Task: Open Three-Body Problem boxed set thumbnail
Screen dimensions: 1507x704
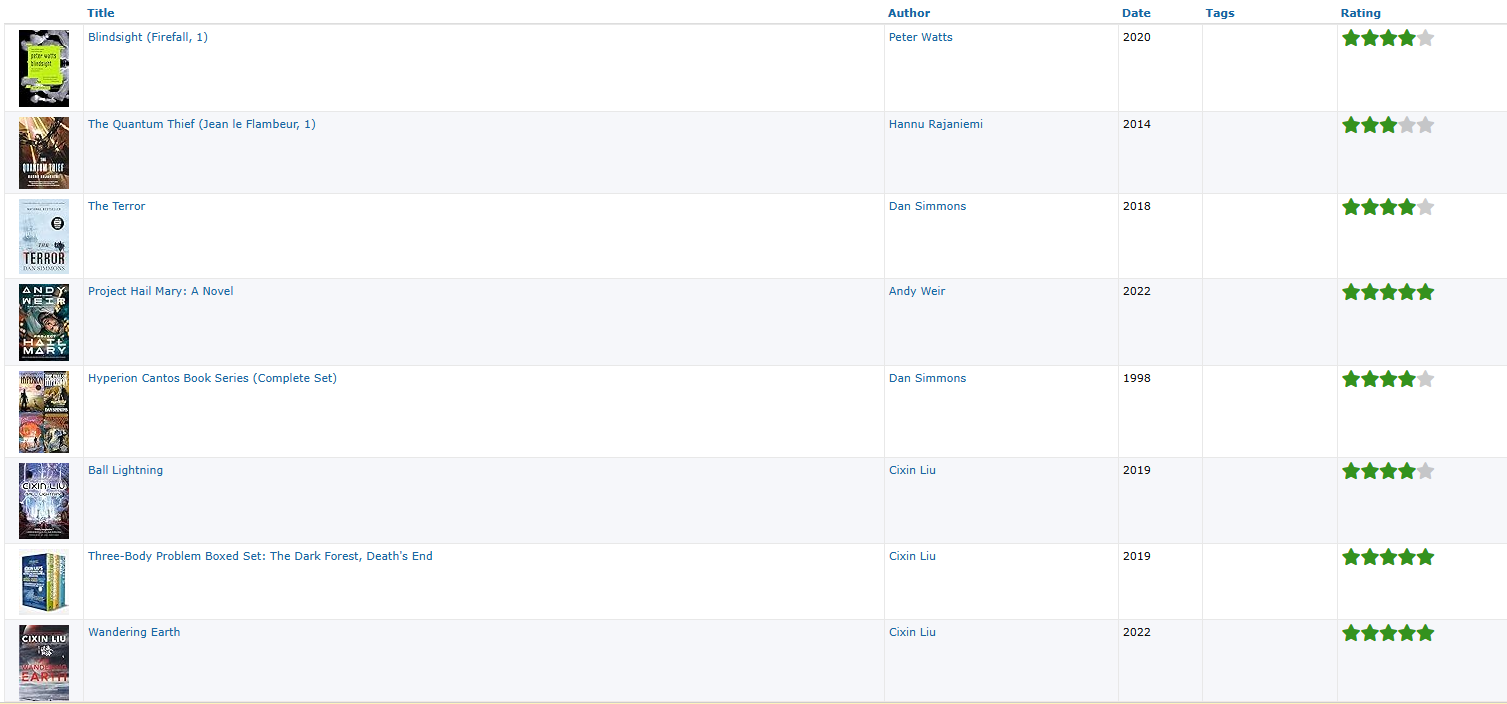Action: click(44, 582)
